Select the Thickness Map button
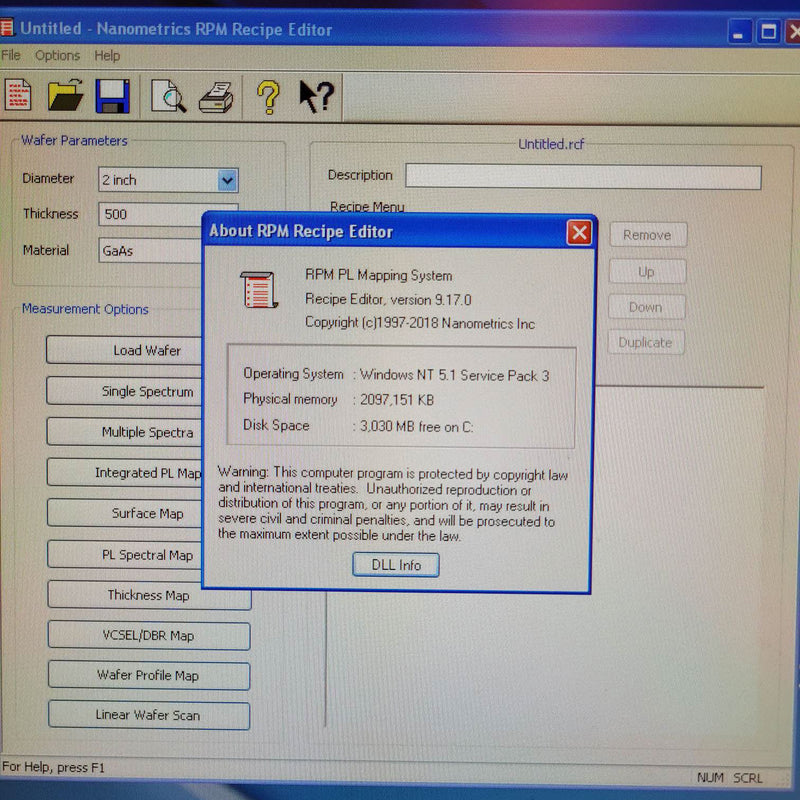Viewport: 800px width, 800px height. [x=148, y=595]
